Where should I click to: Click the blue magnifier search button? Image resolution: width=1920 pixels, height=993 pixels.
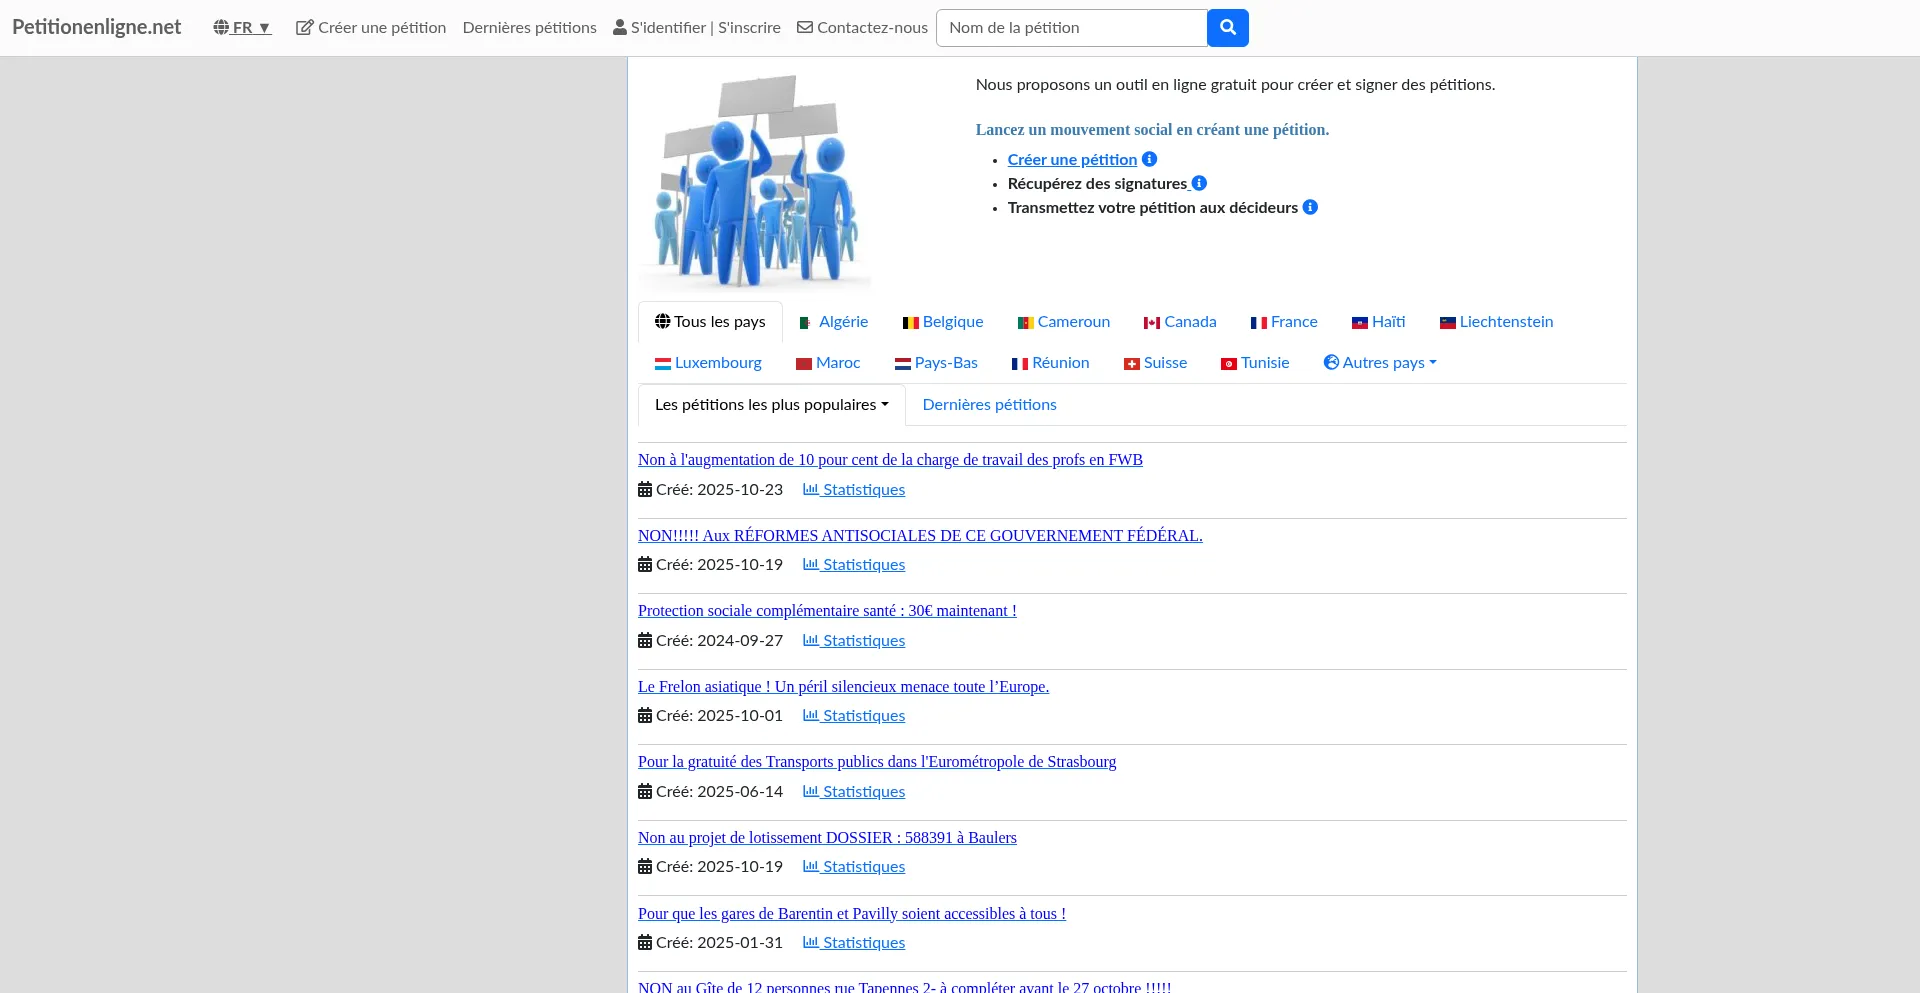point(1227,28)
